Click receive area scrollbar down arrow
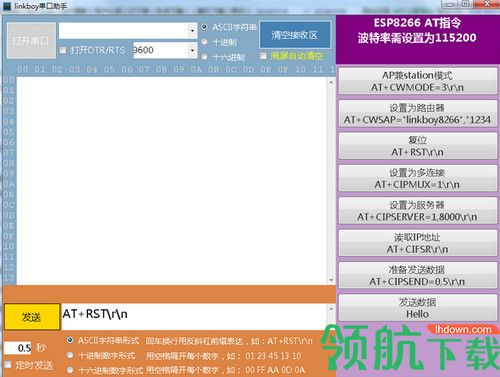Screen dimensions: 500x377 (331, 280)
